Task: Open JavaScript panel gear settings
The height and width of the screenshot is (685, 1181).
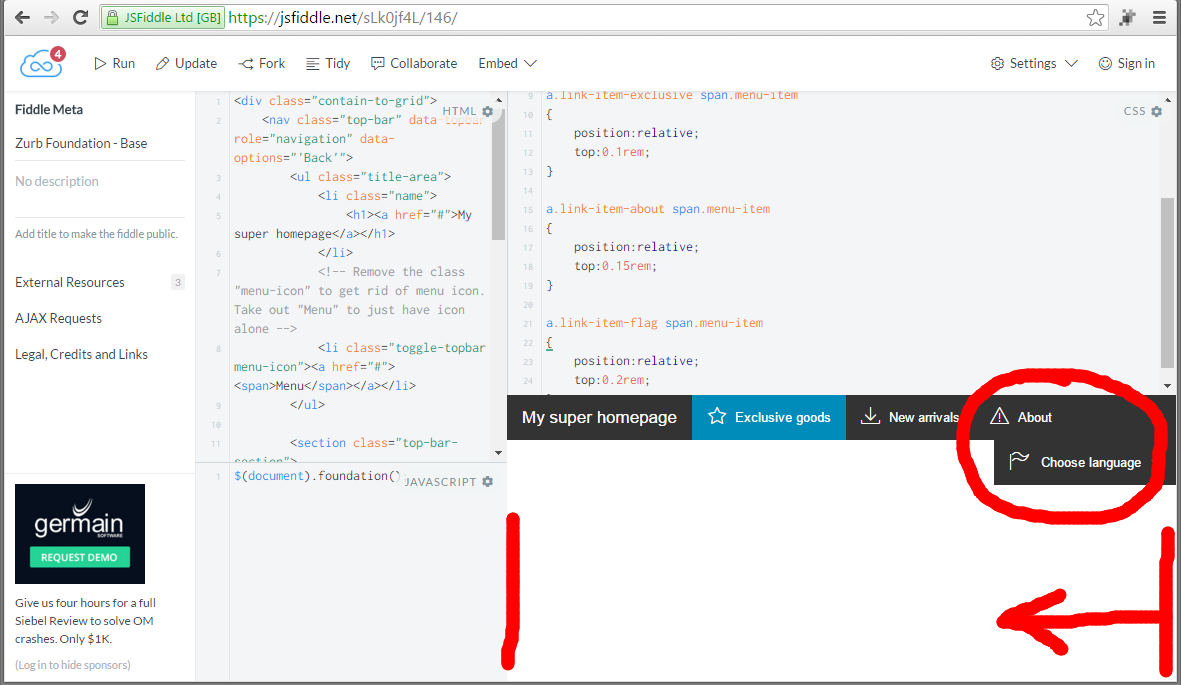Action: coord(488,481)
